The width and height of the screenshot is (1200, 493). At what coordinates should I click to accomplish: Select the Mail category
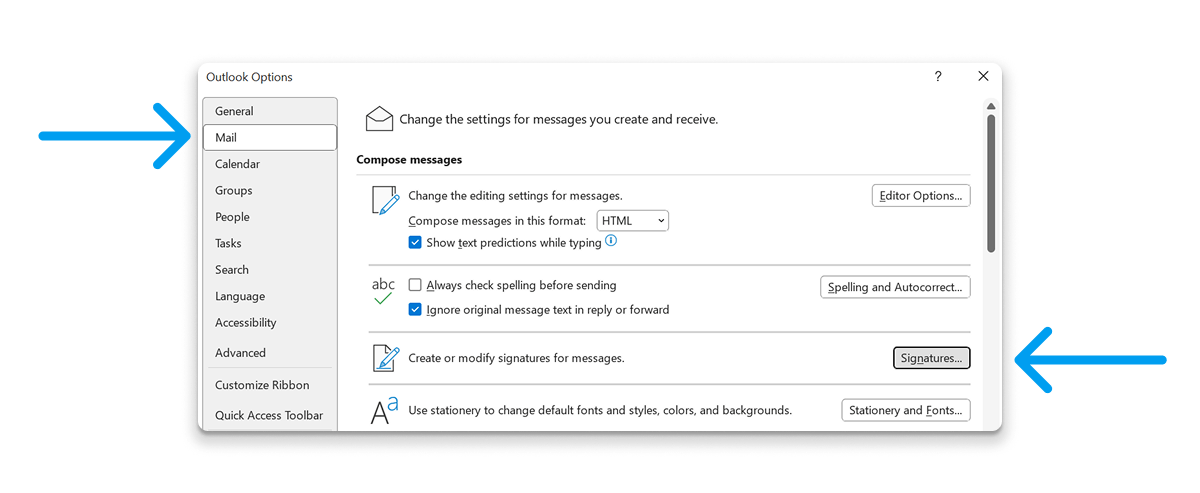[x=269, y=138]
